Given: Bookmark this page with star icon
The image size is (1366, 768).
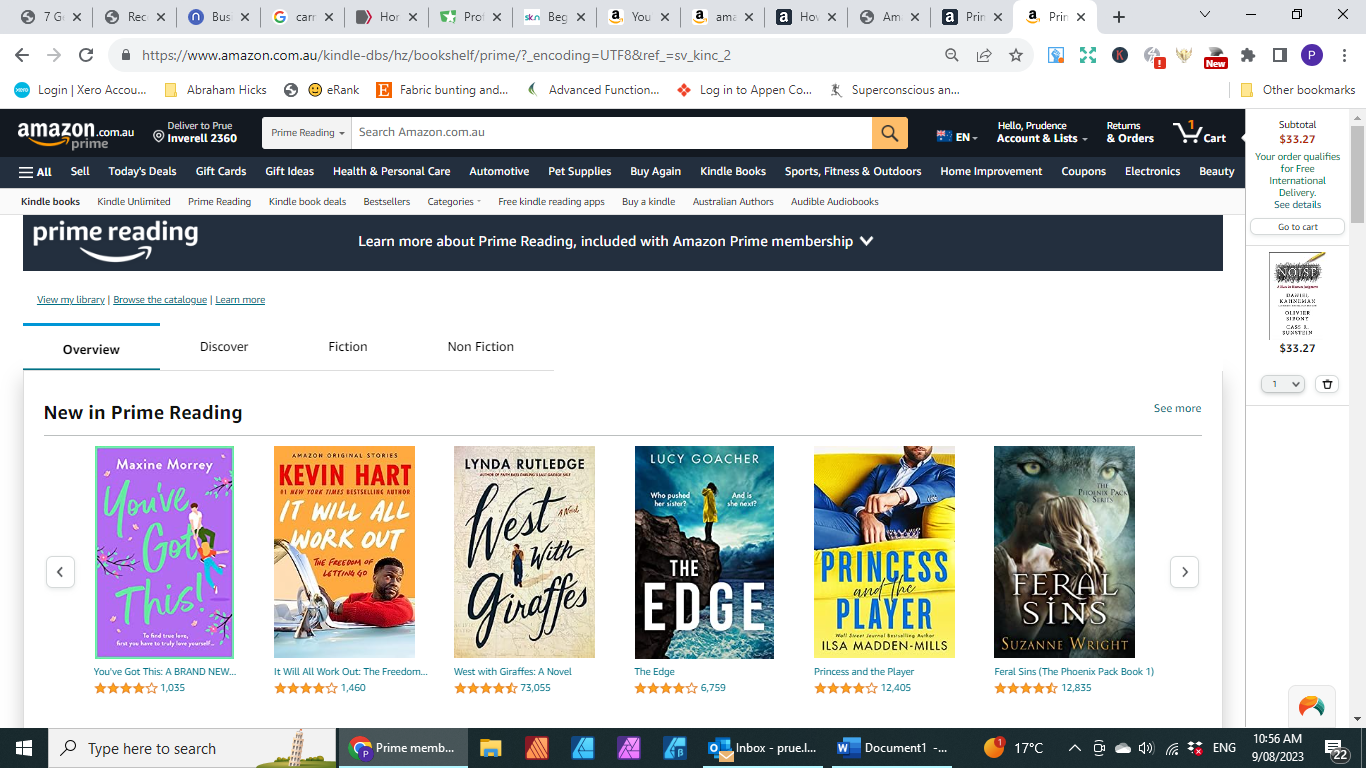Looking at the screenshot, I should [1016, 55].
